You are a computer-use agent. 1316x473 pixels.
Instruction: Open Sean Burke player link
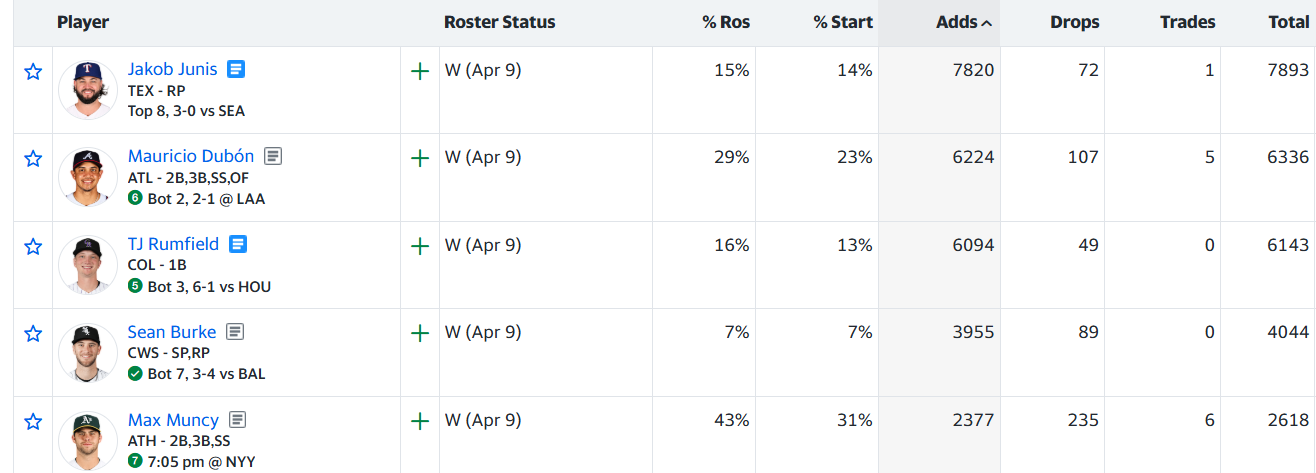coord(172,331)
